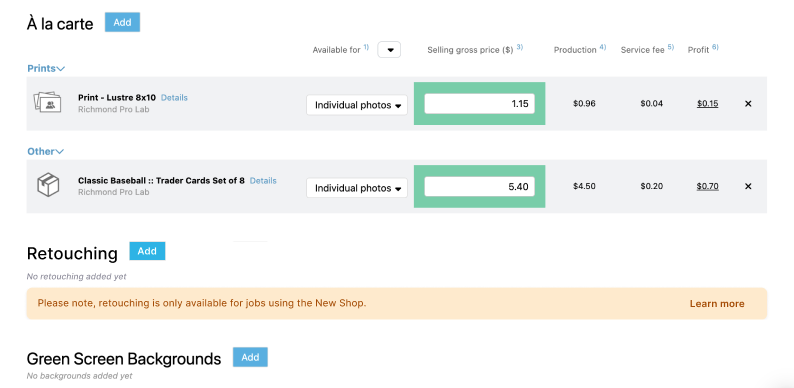
Task: Edit the 5.40 selling price field
Action: tap(480, 186)
